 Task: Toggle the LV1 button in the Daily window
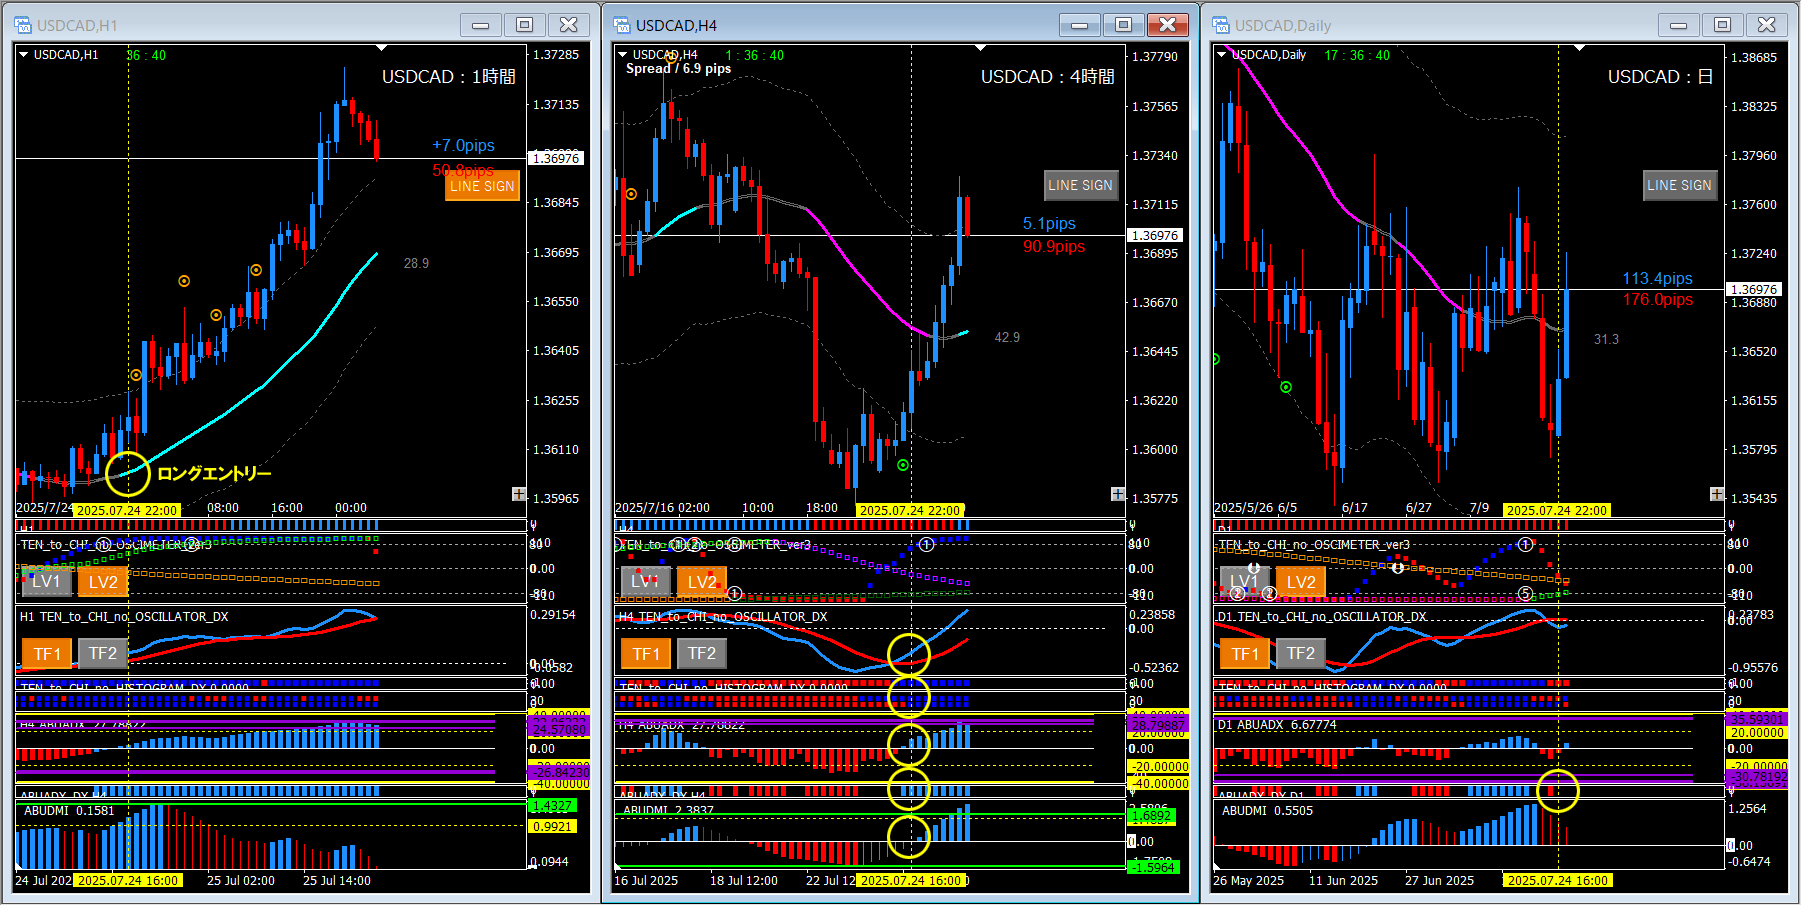(x=1245, y=582)
